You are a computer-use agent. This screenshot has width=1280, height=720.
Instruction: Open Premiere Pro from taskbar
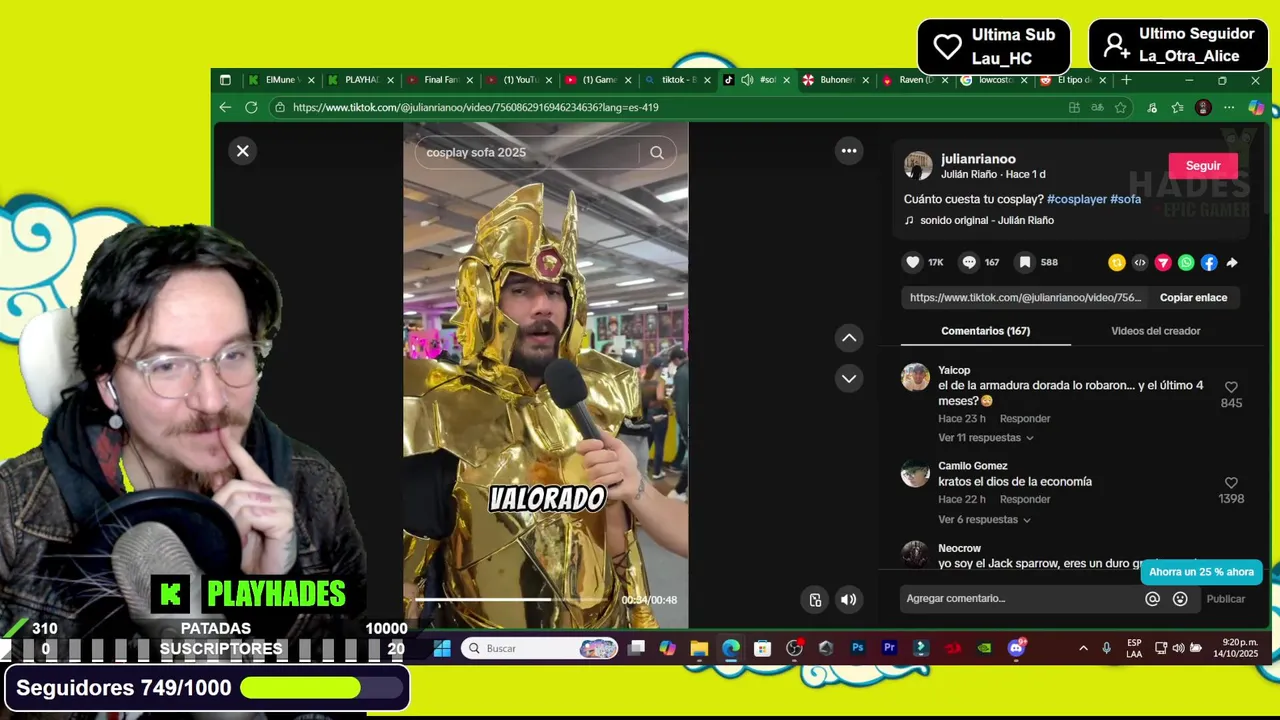889,648
